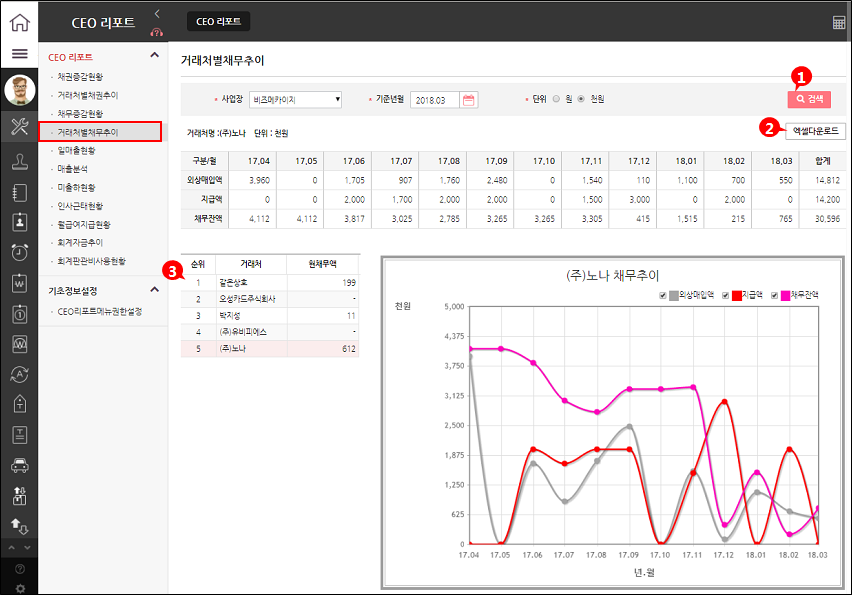Click the 검색 search button
Screen dimensions: 852x595
809,99
